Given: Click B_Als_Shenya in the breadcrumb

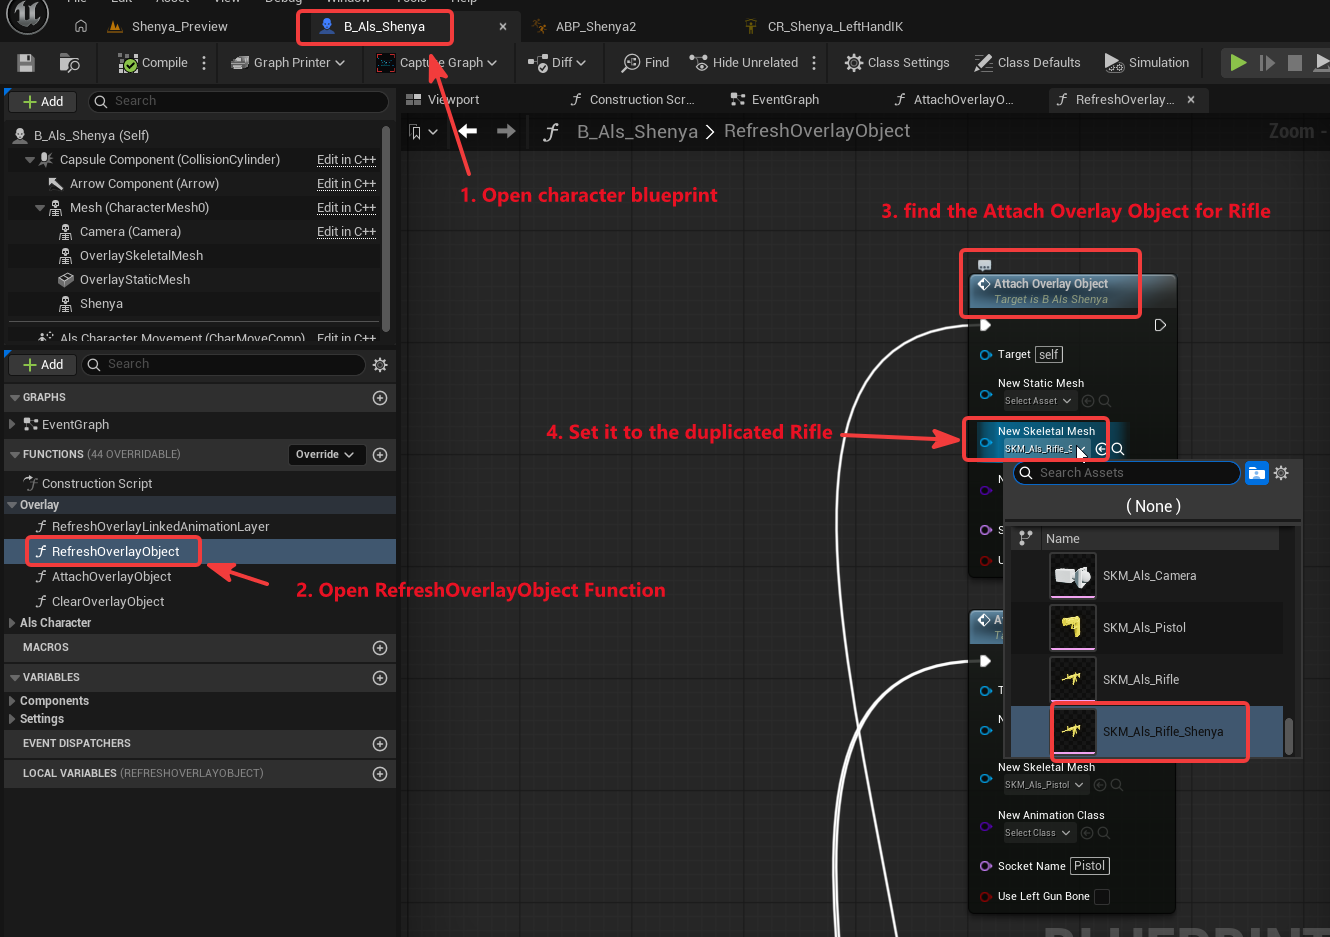Looking at the screenshot, I should [x=637, y=131].
